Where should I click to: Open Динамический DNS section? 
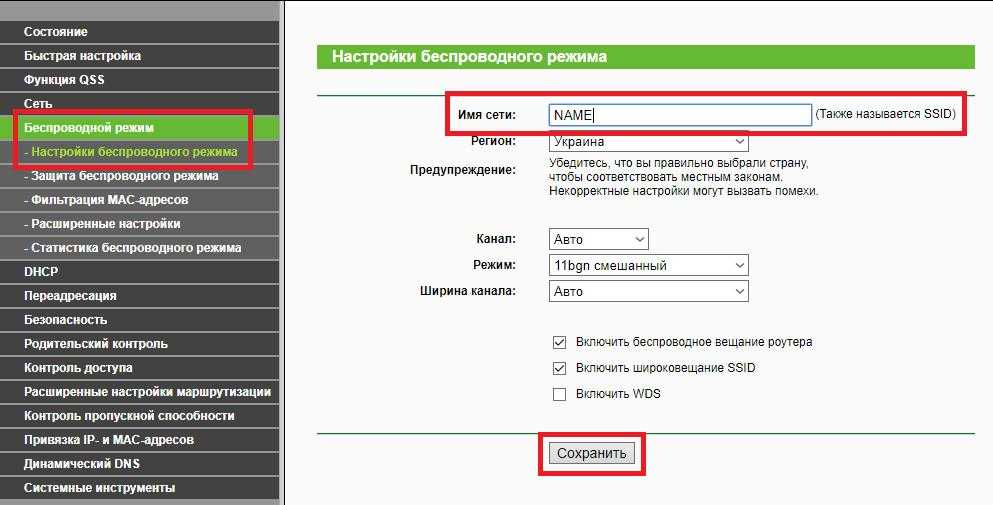[139, 464]
